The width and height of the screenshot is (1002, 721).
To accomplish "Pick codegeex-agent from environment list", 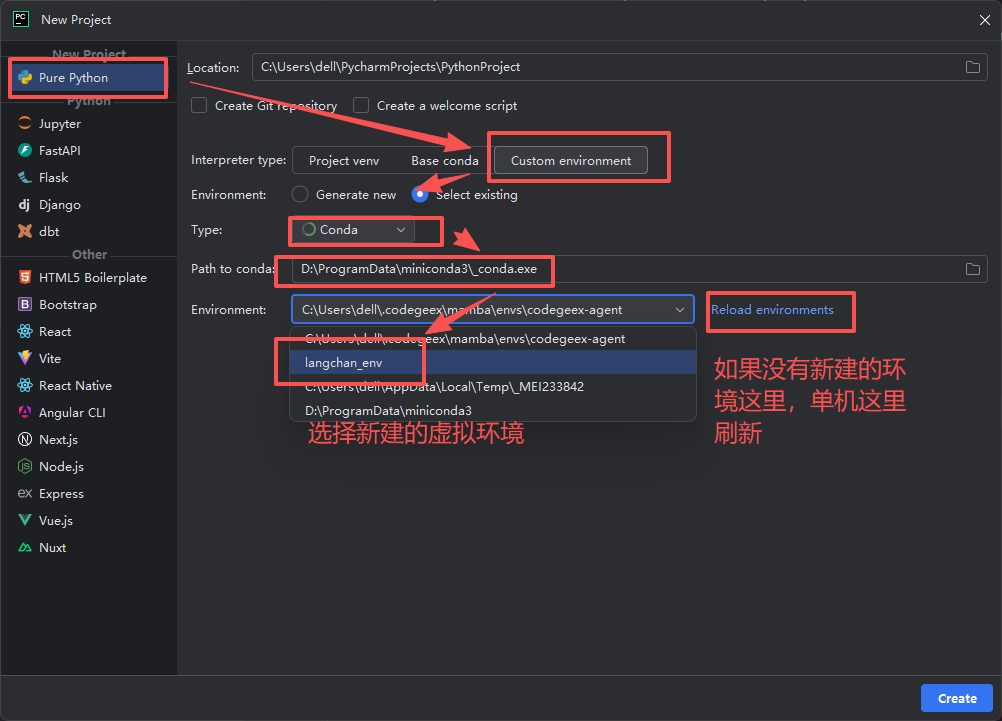I will coord(493,339).
